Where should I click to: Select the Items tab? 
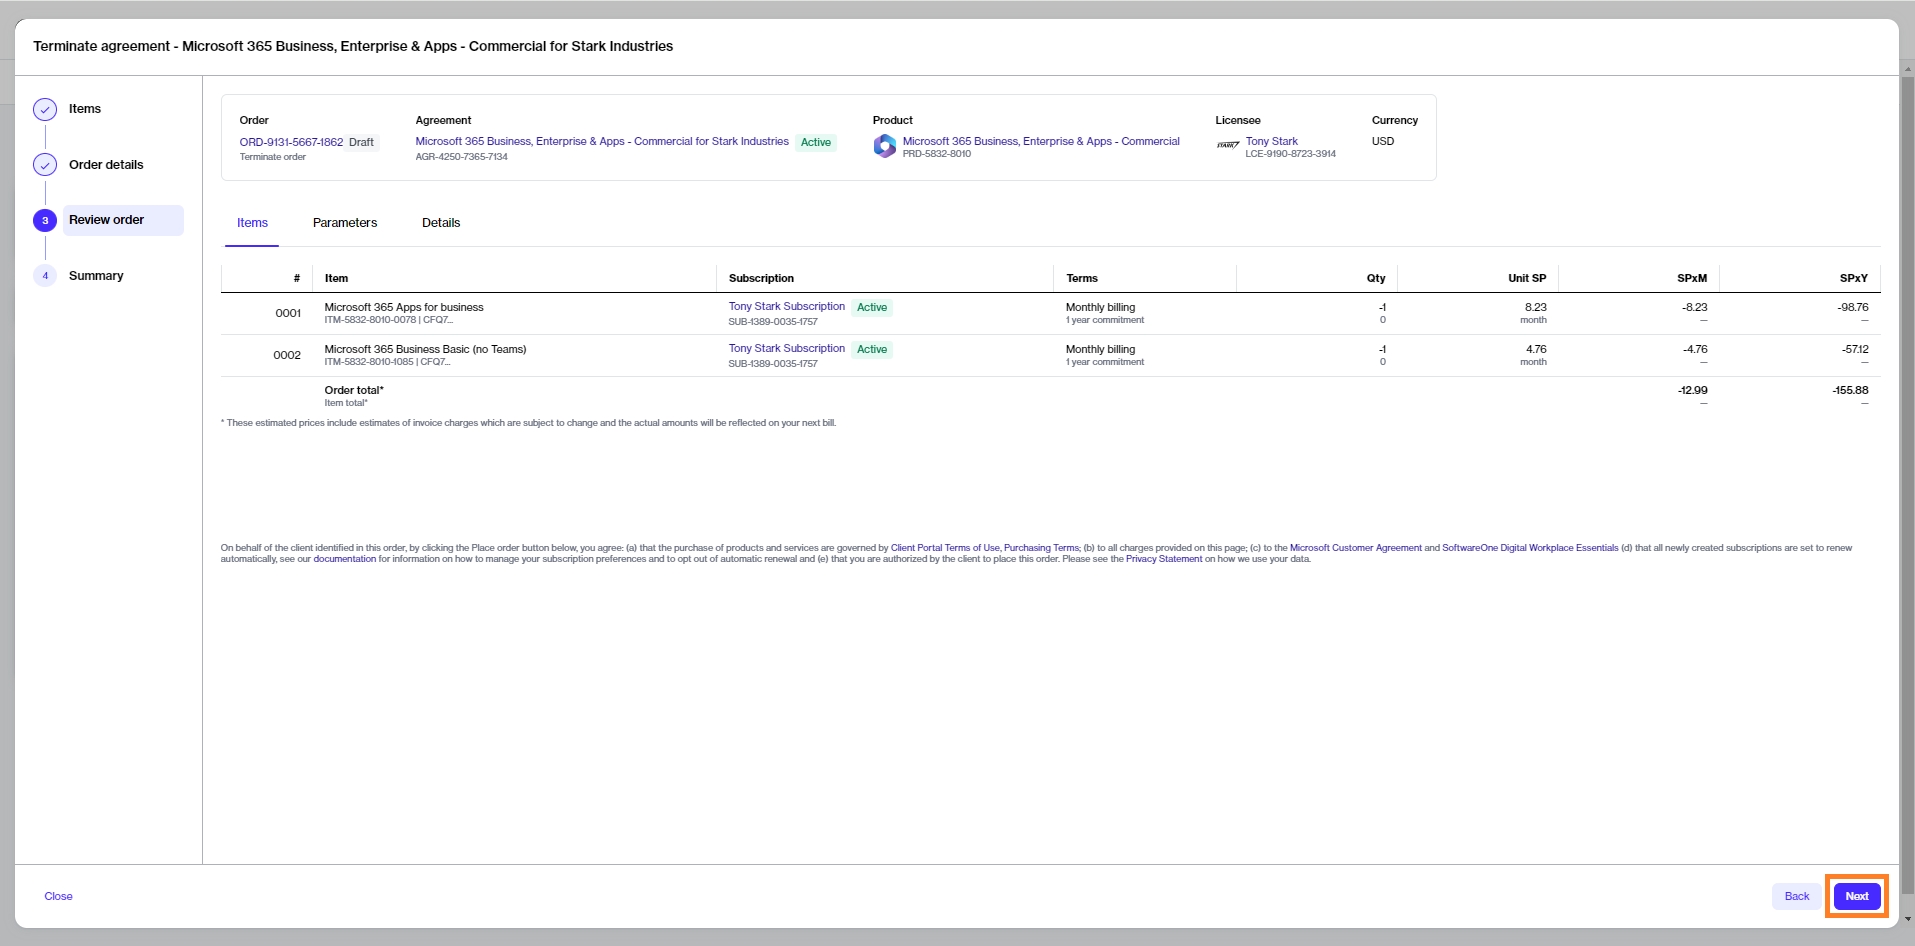coord(252,223)
